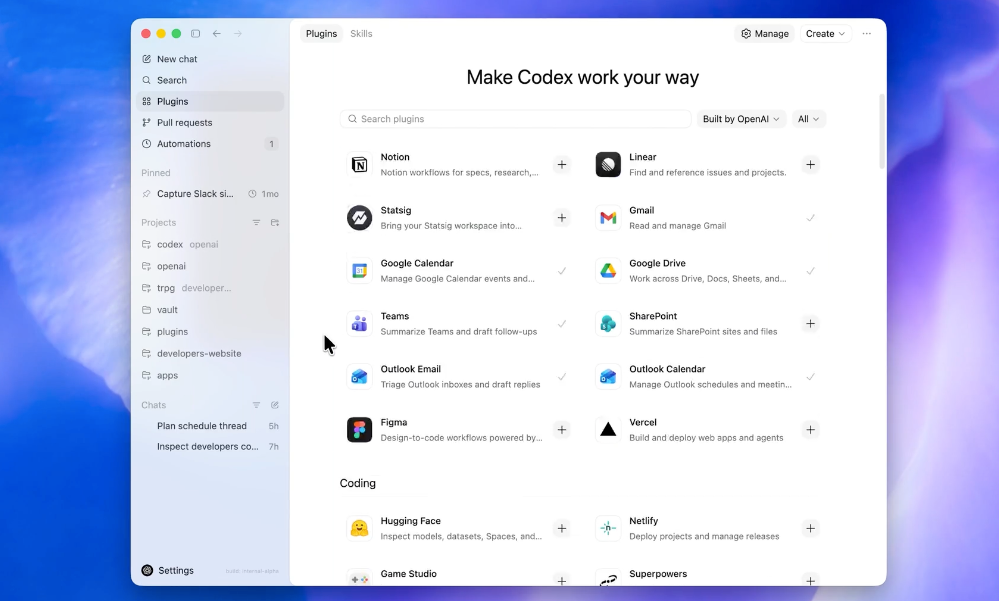Click the Search plugins input field
999x601 pixels.
[515, 119]
